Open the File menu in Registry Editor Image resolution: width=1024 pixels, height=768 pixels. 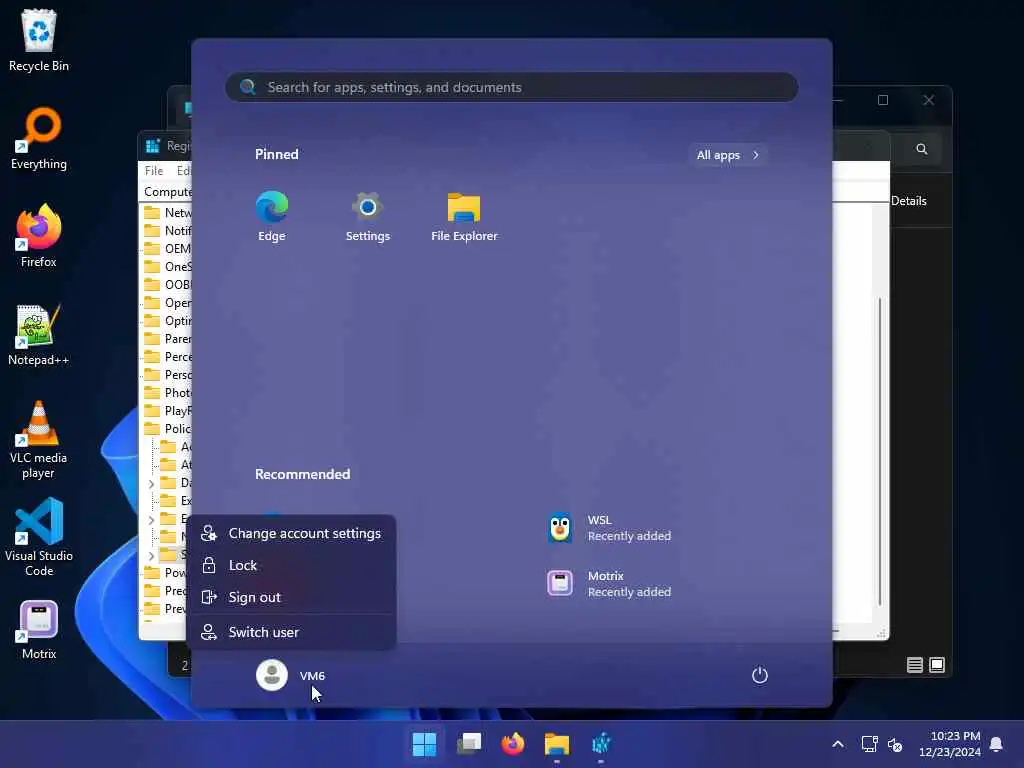click(154, 171)
